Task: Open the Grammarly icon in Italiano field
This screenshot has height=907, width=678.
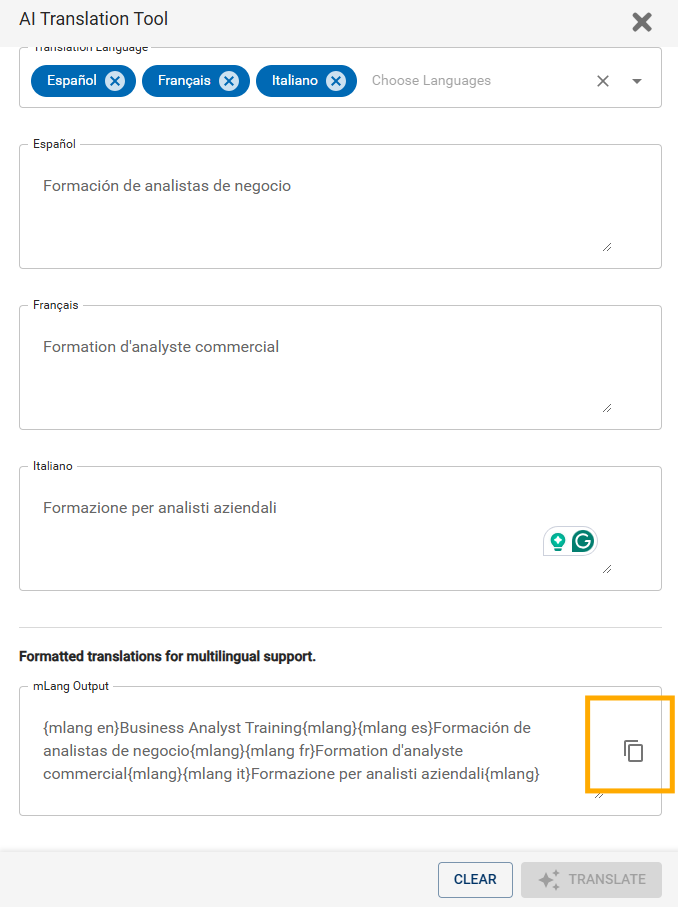Action: click(x=583, y=541)
